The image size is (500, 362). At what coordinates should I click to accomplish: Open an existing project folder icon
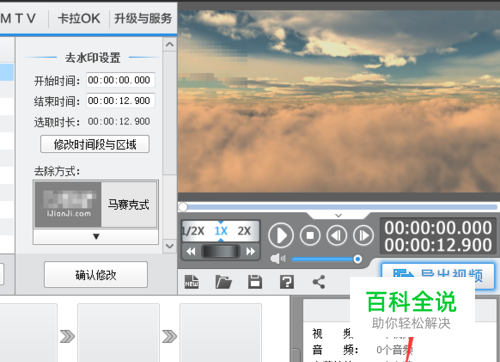coord(223,282)
